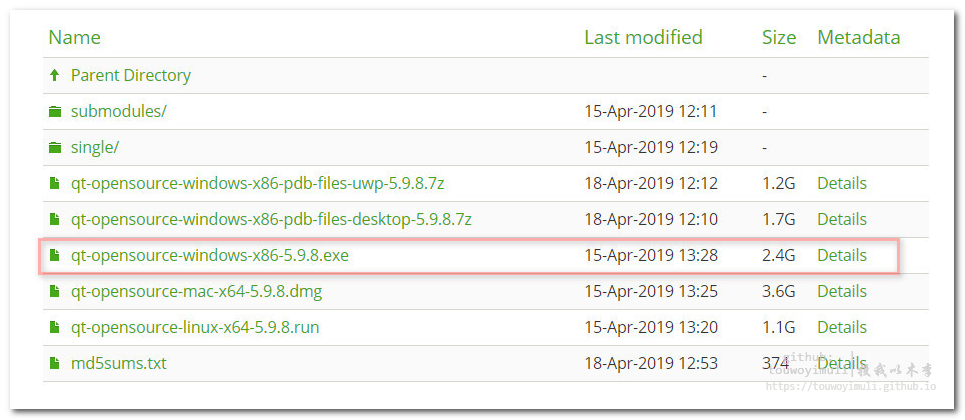The image size is (965, 420).
Task: Open Details for pdb-files-desktop 7z file
Action: (x=842, y=219)
